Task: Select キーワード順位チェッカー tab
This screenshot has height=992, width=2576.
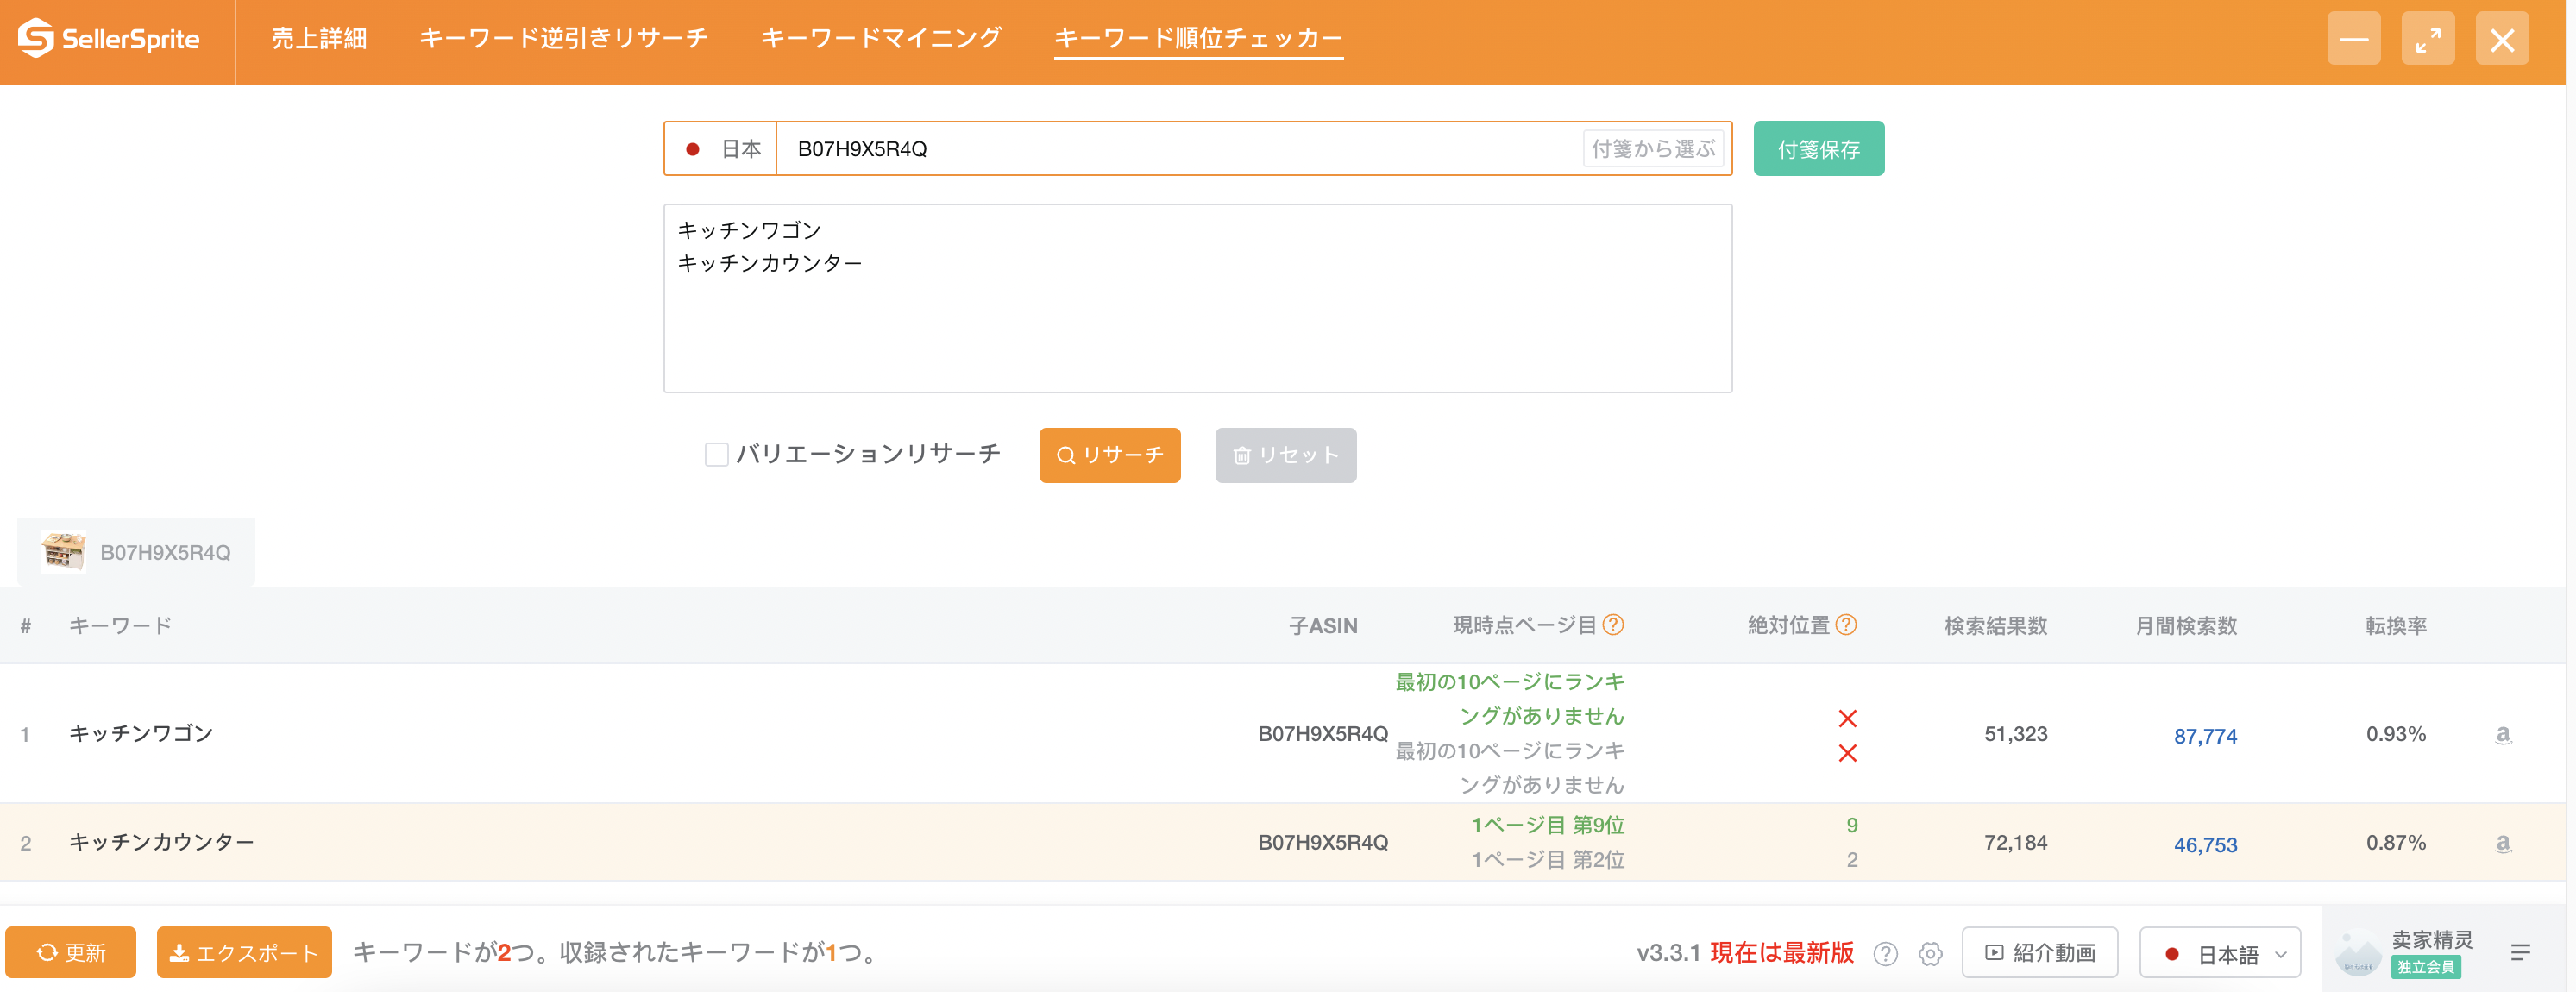Action: pos(1198,38)
